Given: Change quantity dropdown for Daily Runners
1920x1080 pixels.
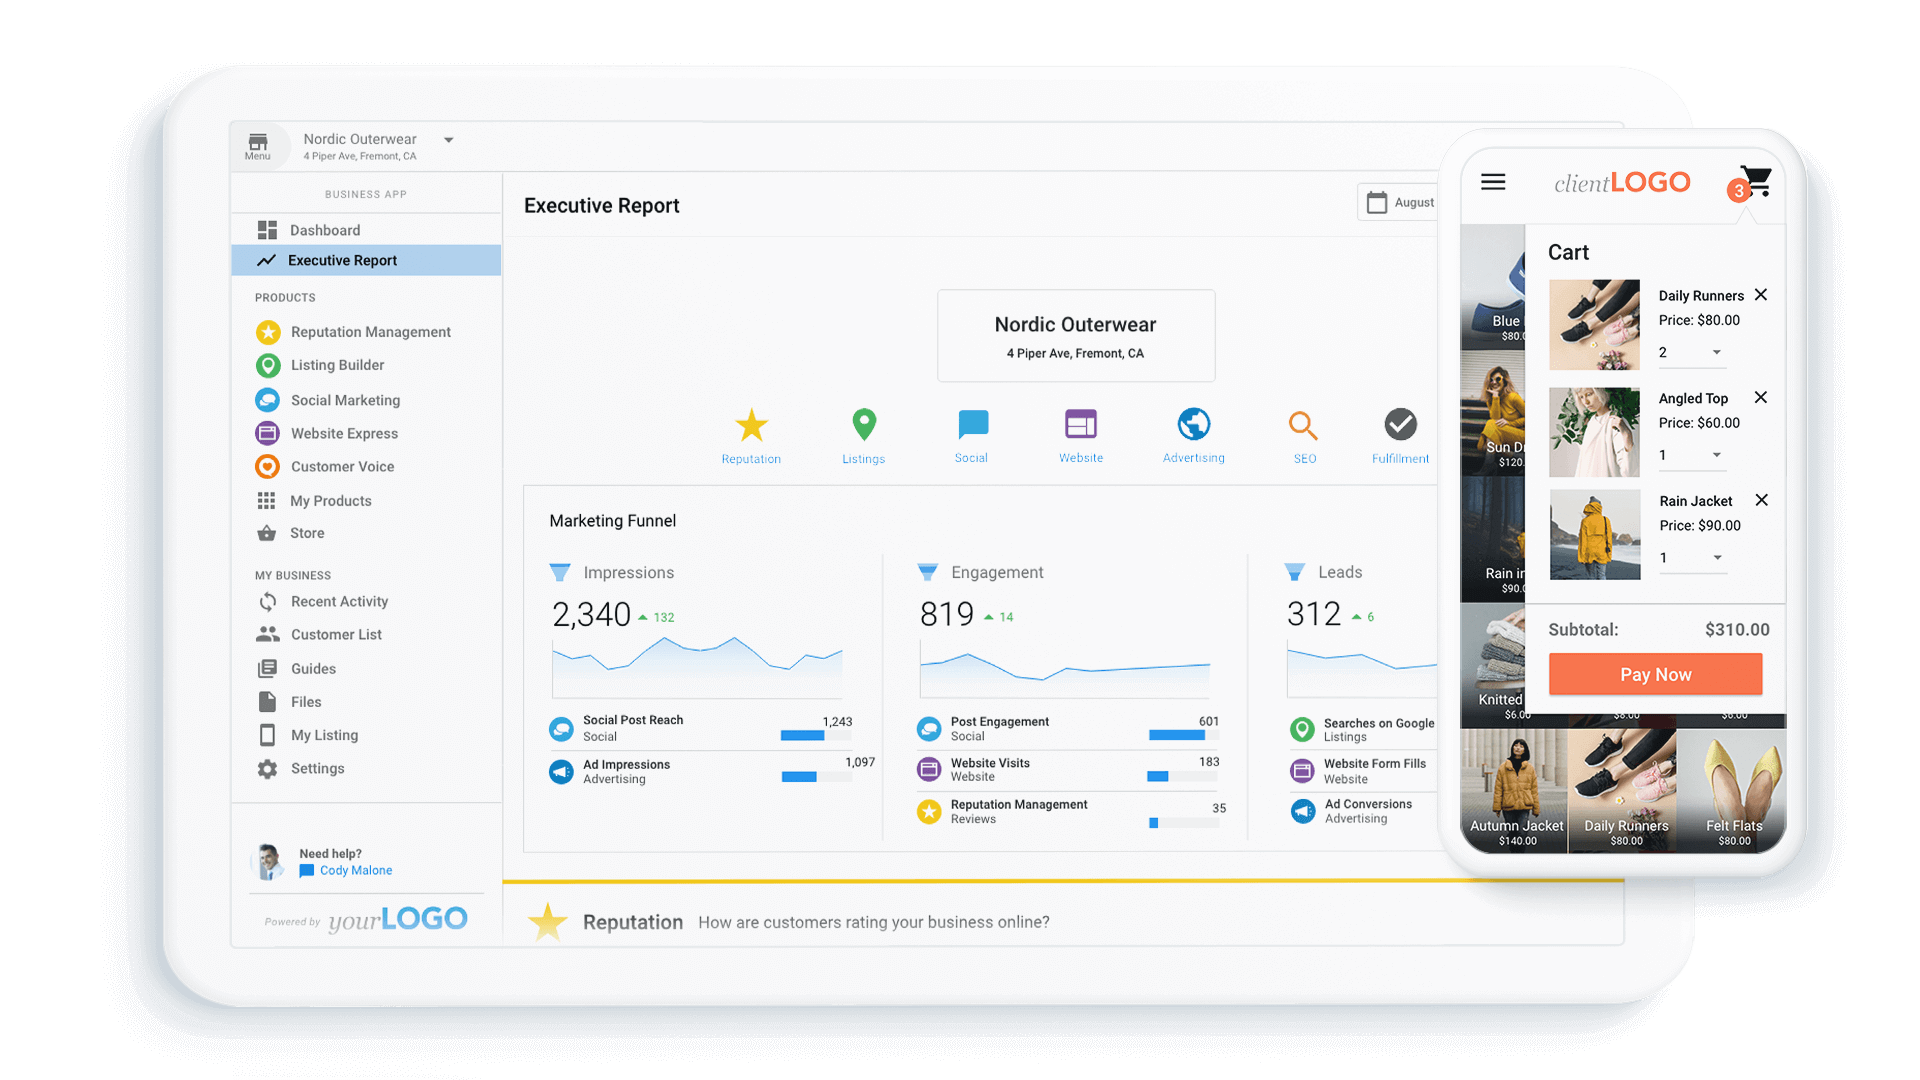Looking at the screenshot, I should pos(1691,351).
